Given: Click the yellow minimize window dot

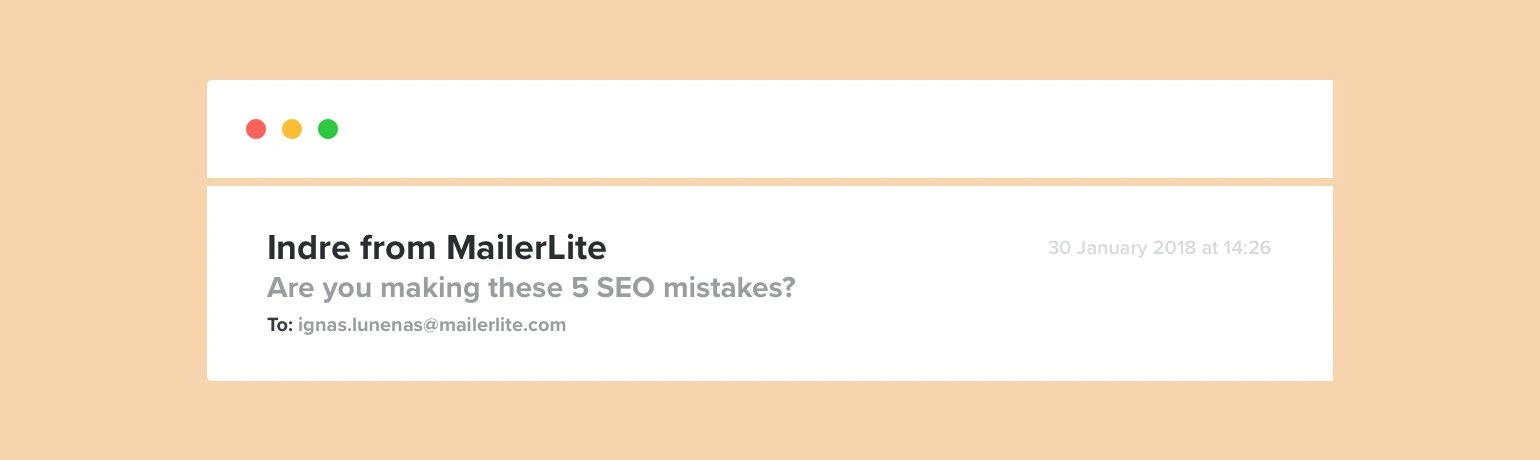Looking at the screenshot, I should [x=292, y=129].
